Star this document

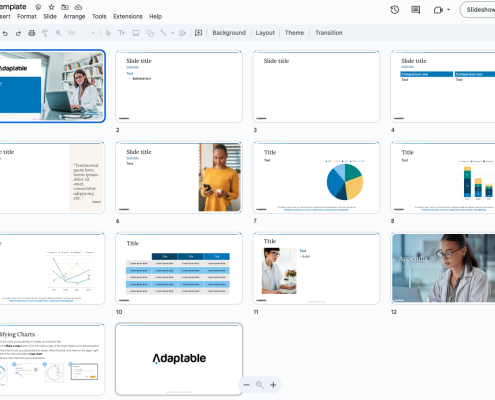(x=51, y=7)
